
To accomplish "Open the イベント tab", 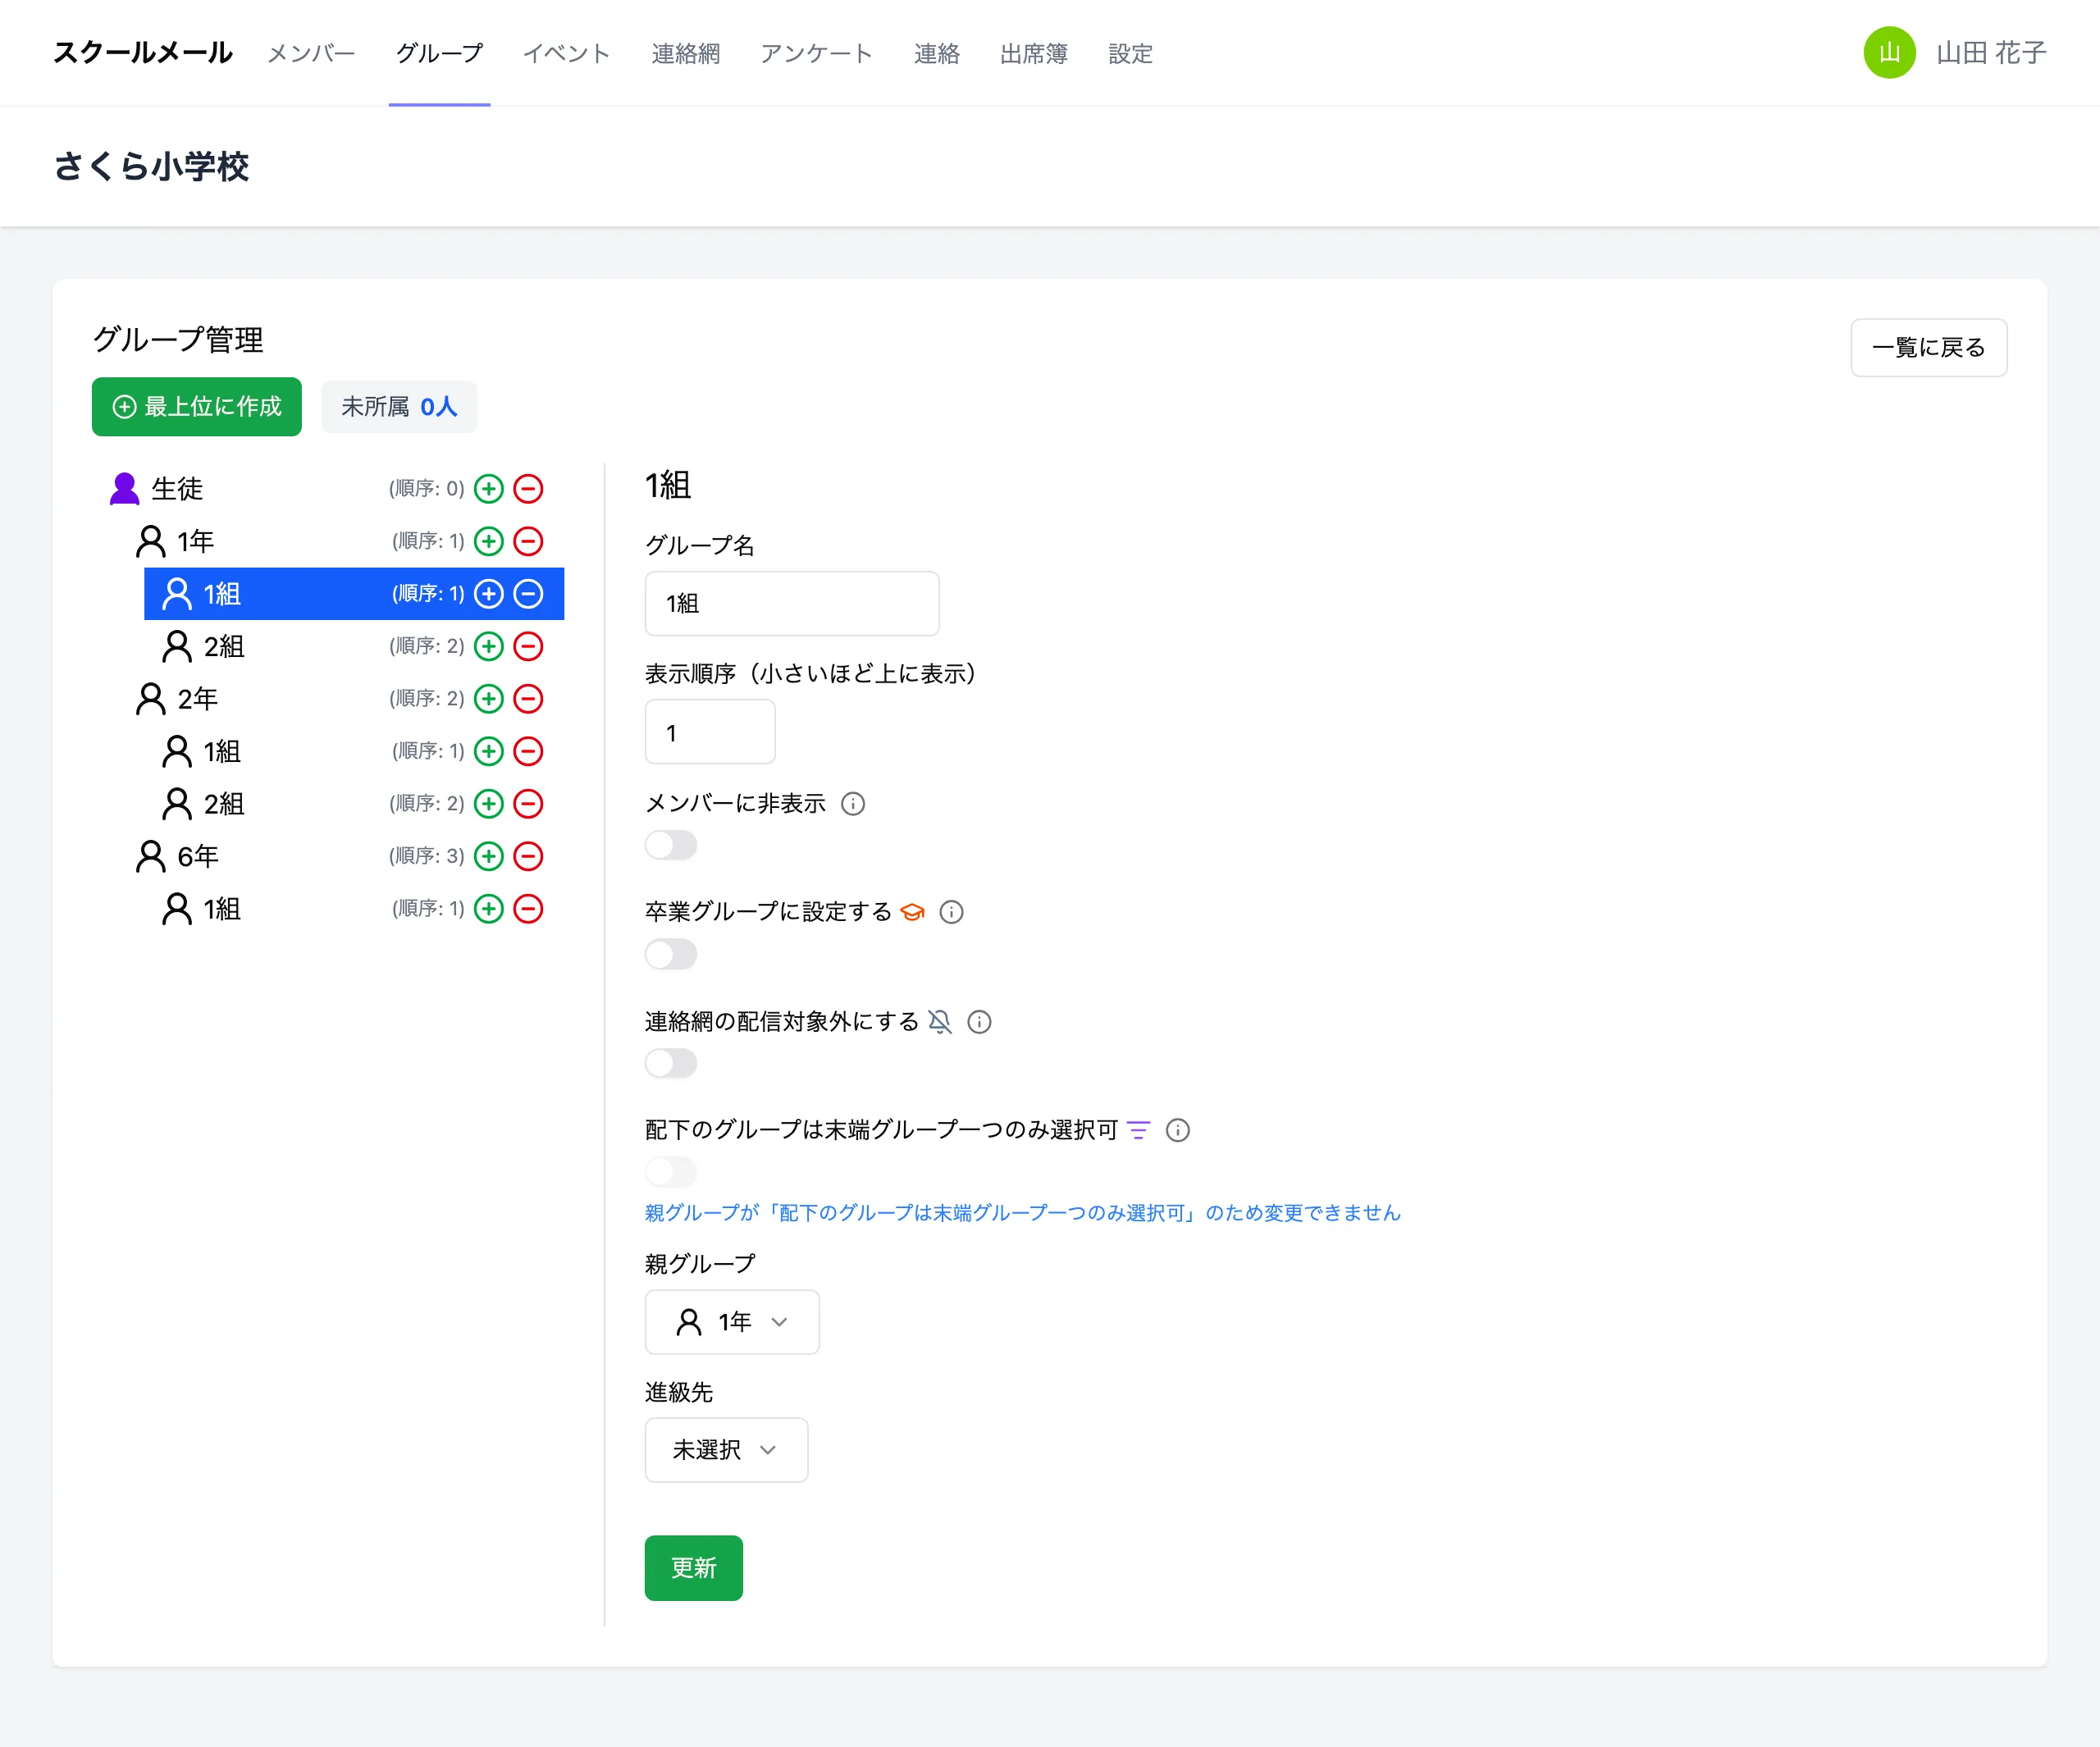I will (567, 53).
